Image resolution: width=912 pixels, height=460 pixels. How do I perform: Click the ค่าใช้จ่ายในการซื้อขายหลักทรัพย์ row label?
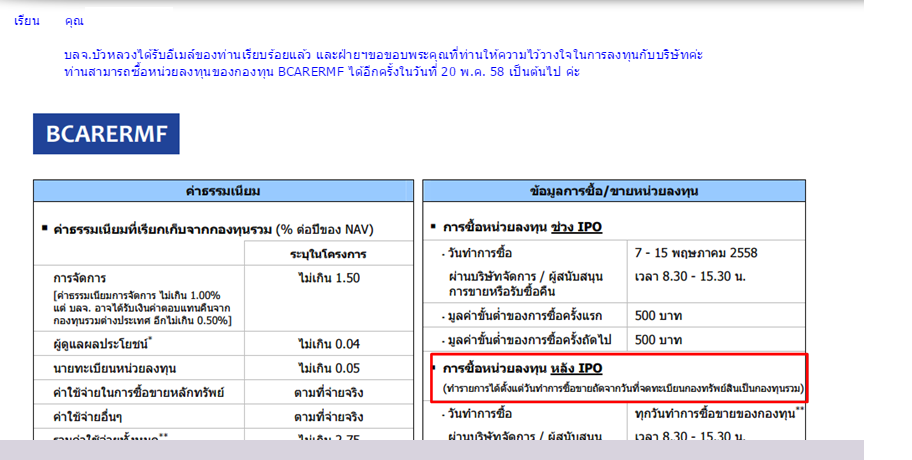point(138,393)
